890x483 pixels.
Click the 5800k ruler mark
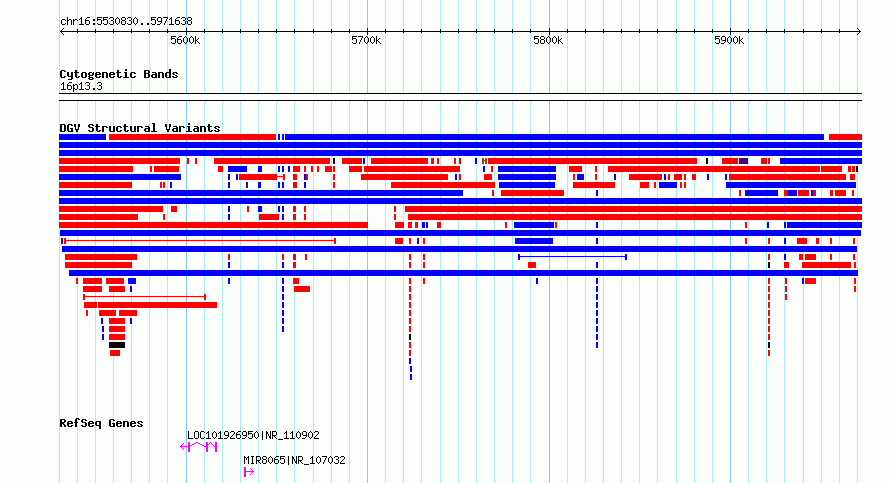tap(548, 41)
